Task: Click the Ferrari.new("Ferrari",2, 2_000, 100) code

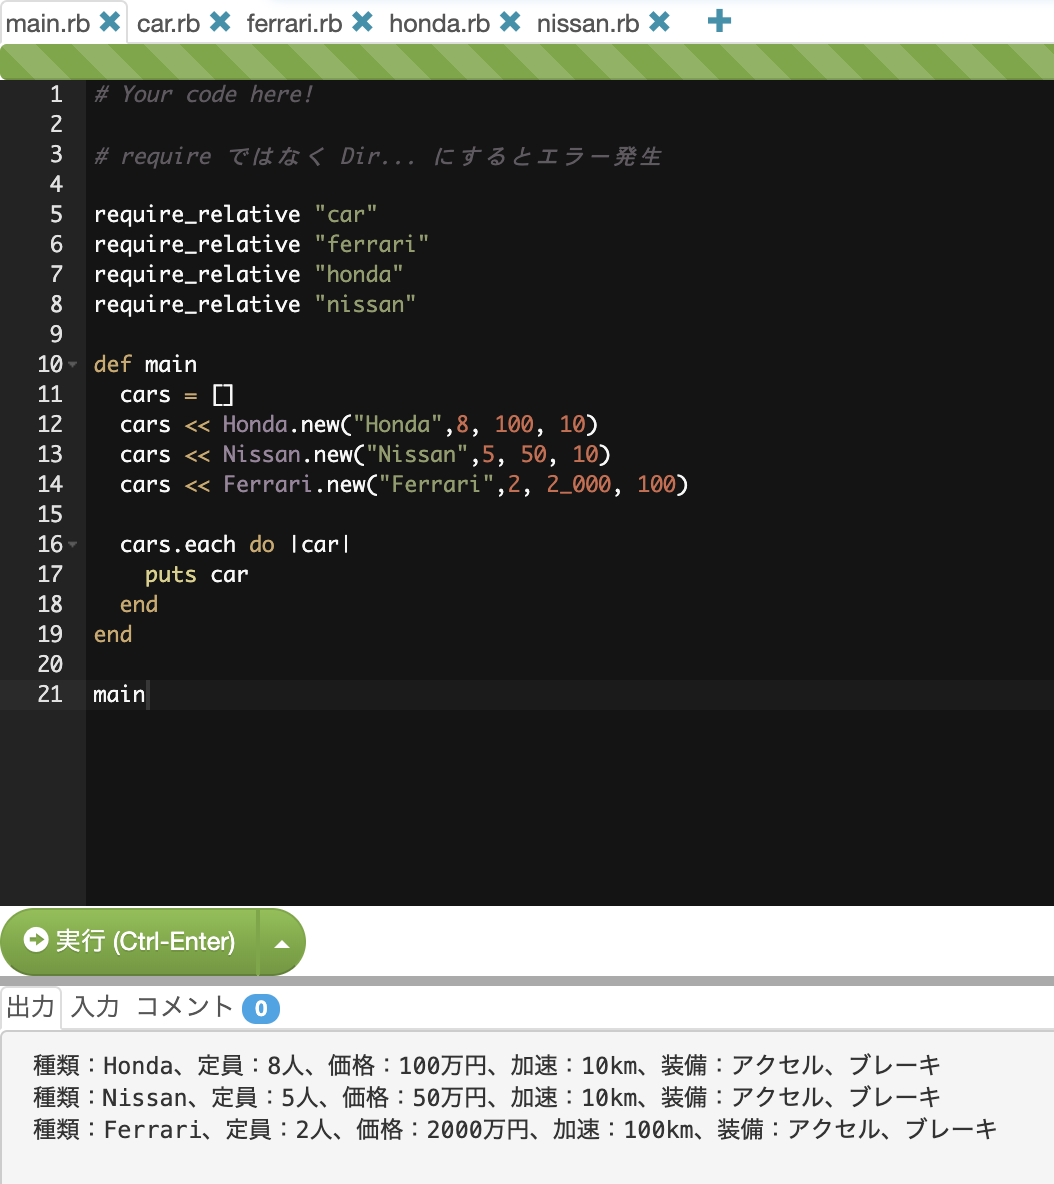Action: (455, 484)
